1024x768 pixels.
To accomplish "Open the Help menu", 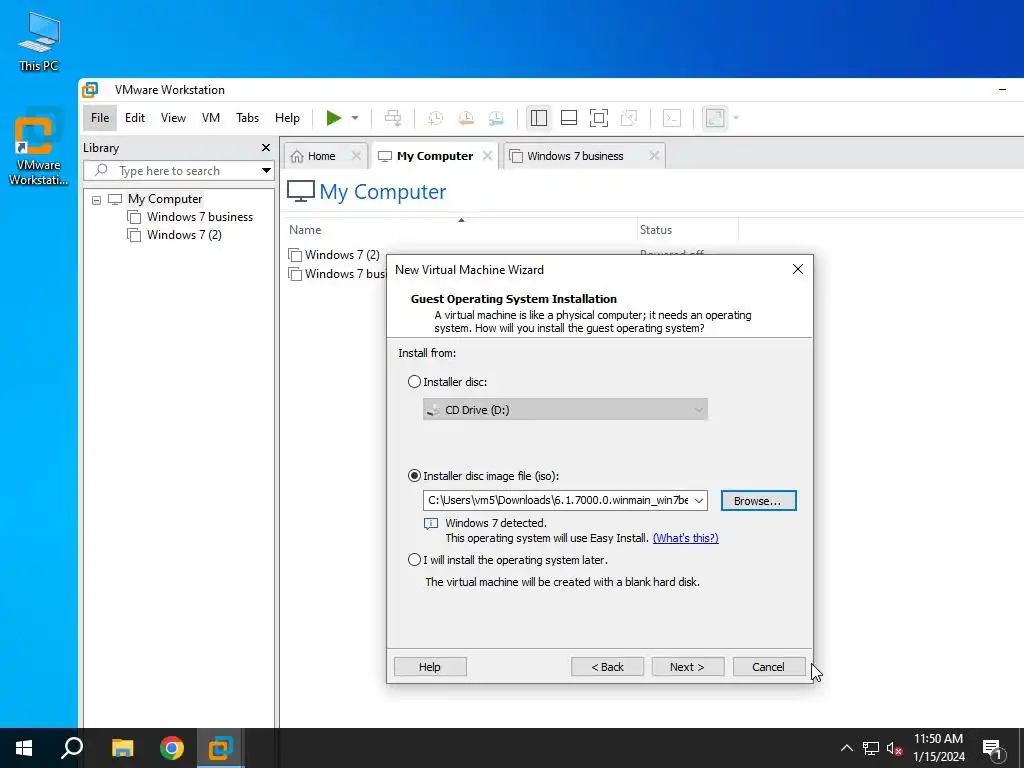I will 287,118.
